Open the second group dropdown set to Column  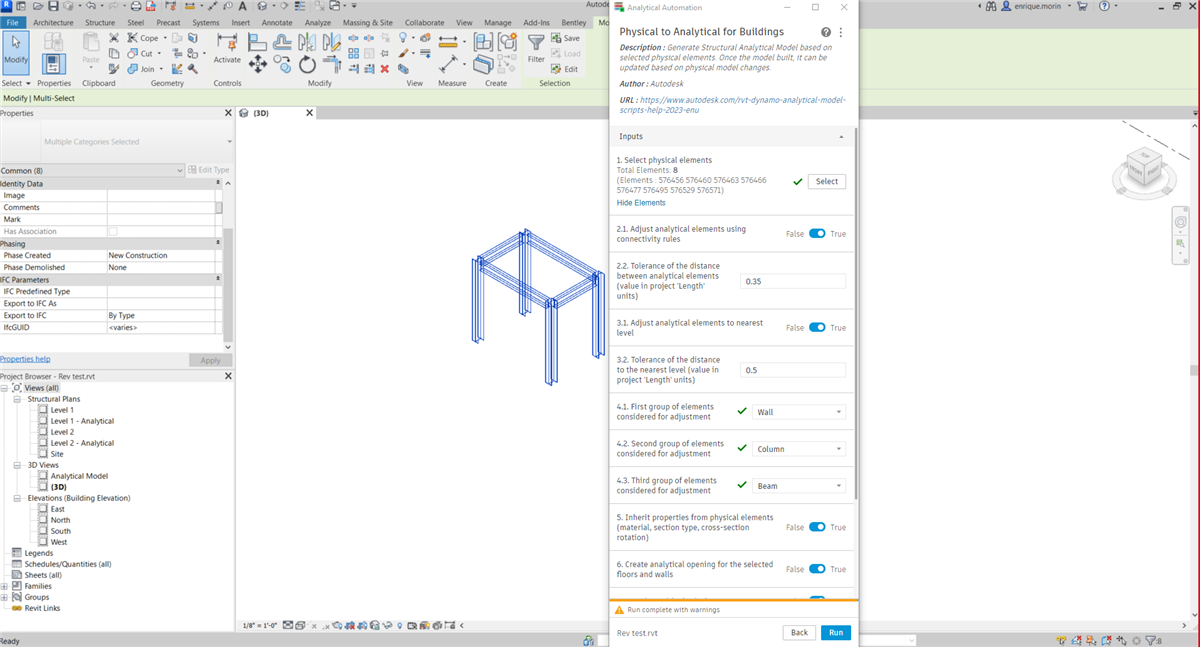point(799,449)
